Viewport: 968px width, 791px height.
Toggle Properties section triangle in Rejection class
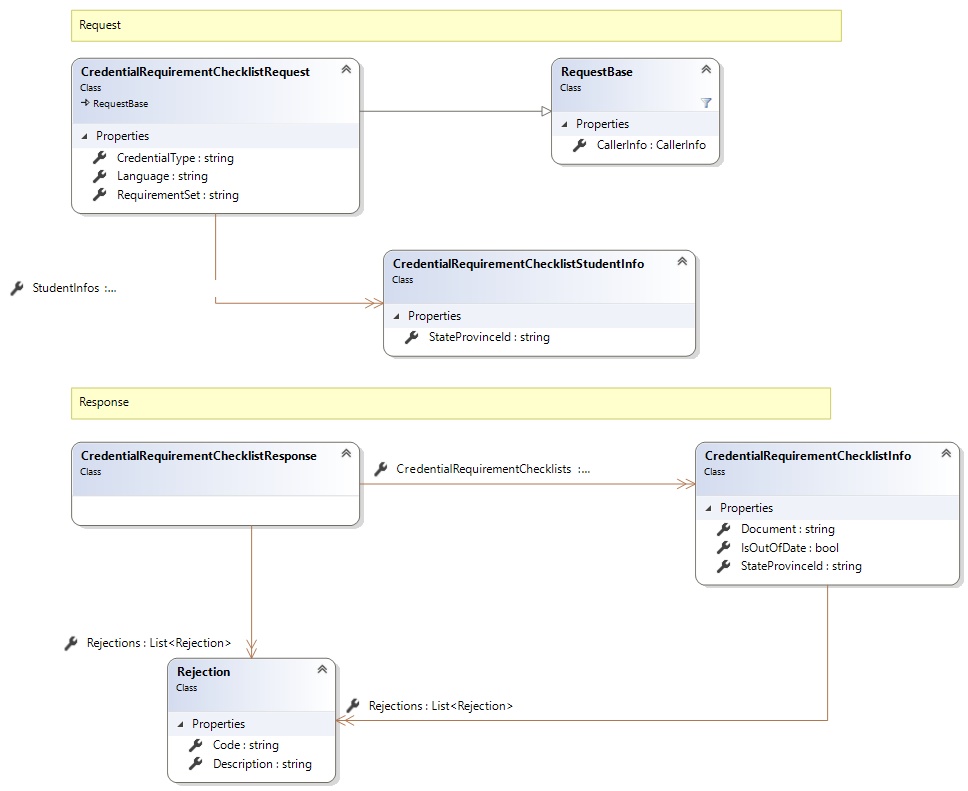click(x=182, y=724)
